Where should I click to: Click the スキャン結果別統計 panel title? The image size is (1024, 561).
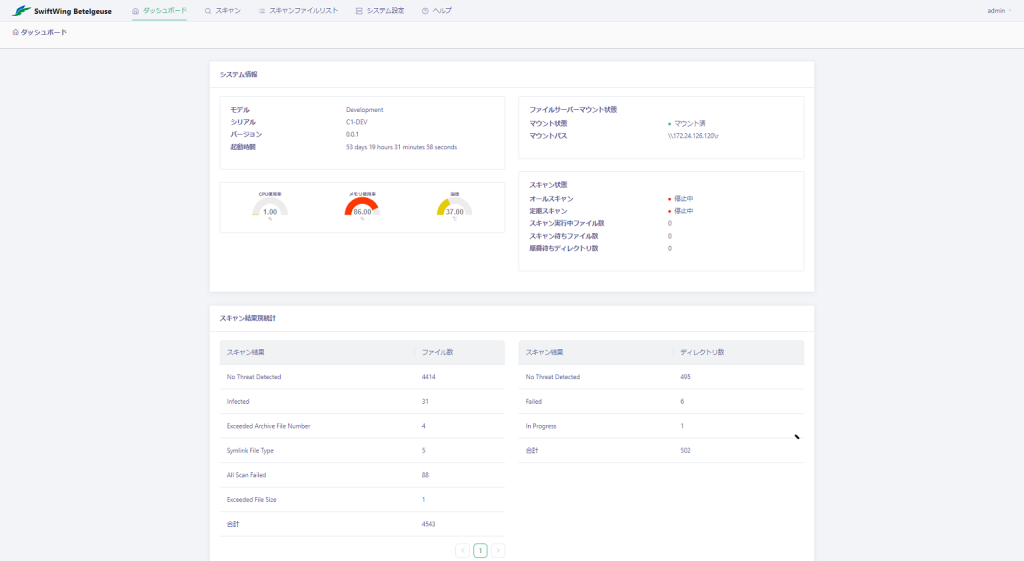coord(248,318)
